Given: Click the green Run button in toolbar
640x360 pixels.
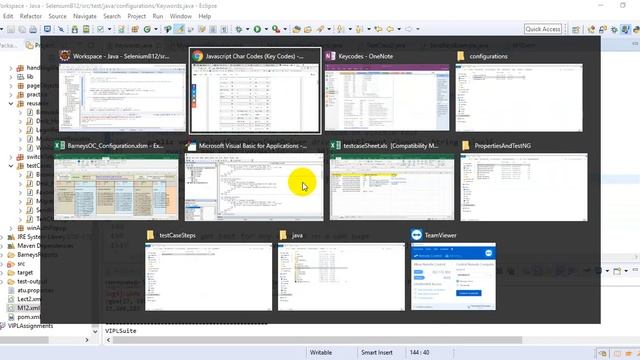Looking at the screenshot, I should pyautogui.click(x=258, y=29).
